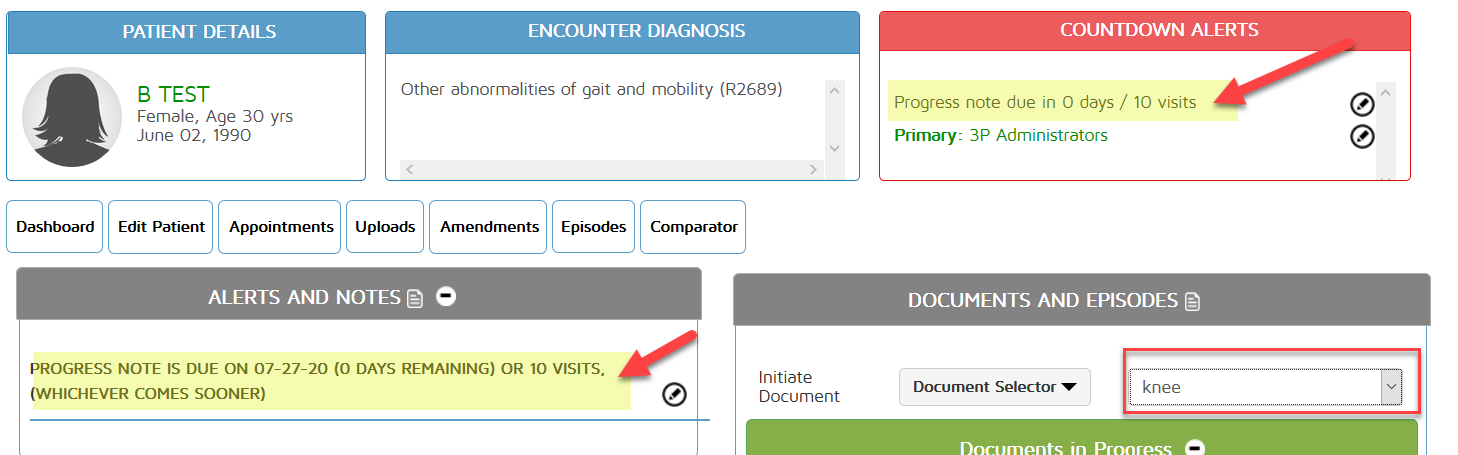This screenshot has height=455, width=1458.
Task: Click the Alerts and Notes document icon
Action: tap(415, 298)
